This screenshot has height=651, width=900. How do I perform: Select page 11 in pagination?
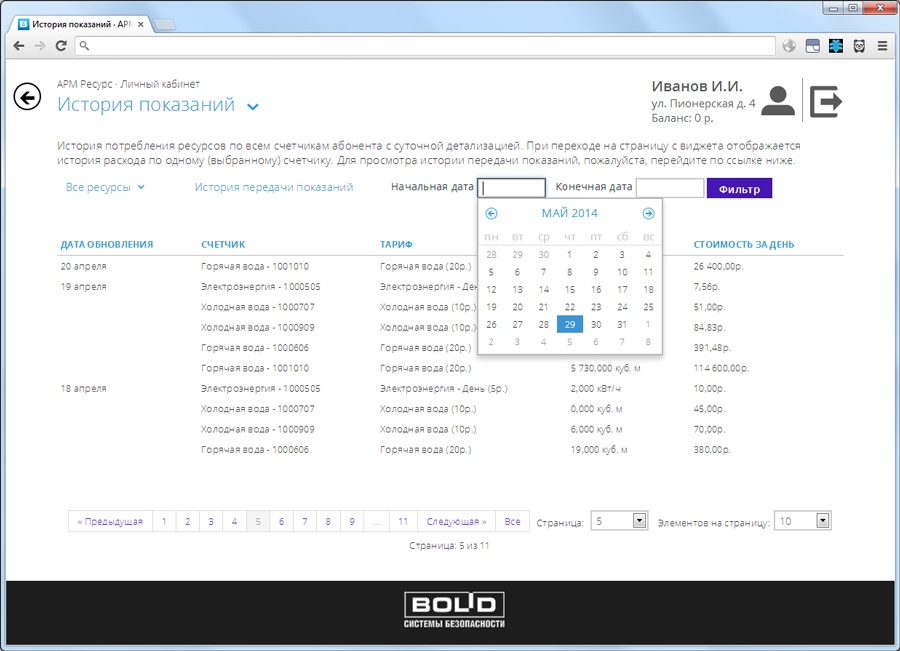pyautogui.click(x=402, y=522)
